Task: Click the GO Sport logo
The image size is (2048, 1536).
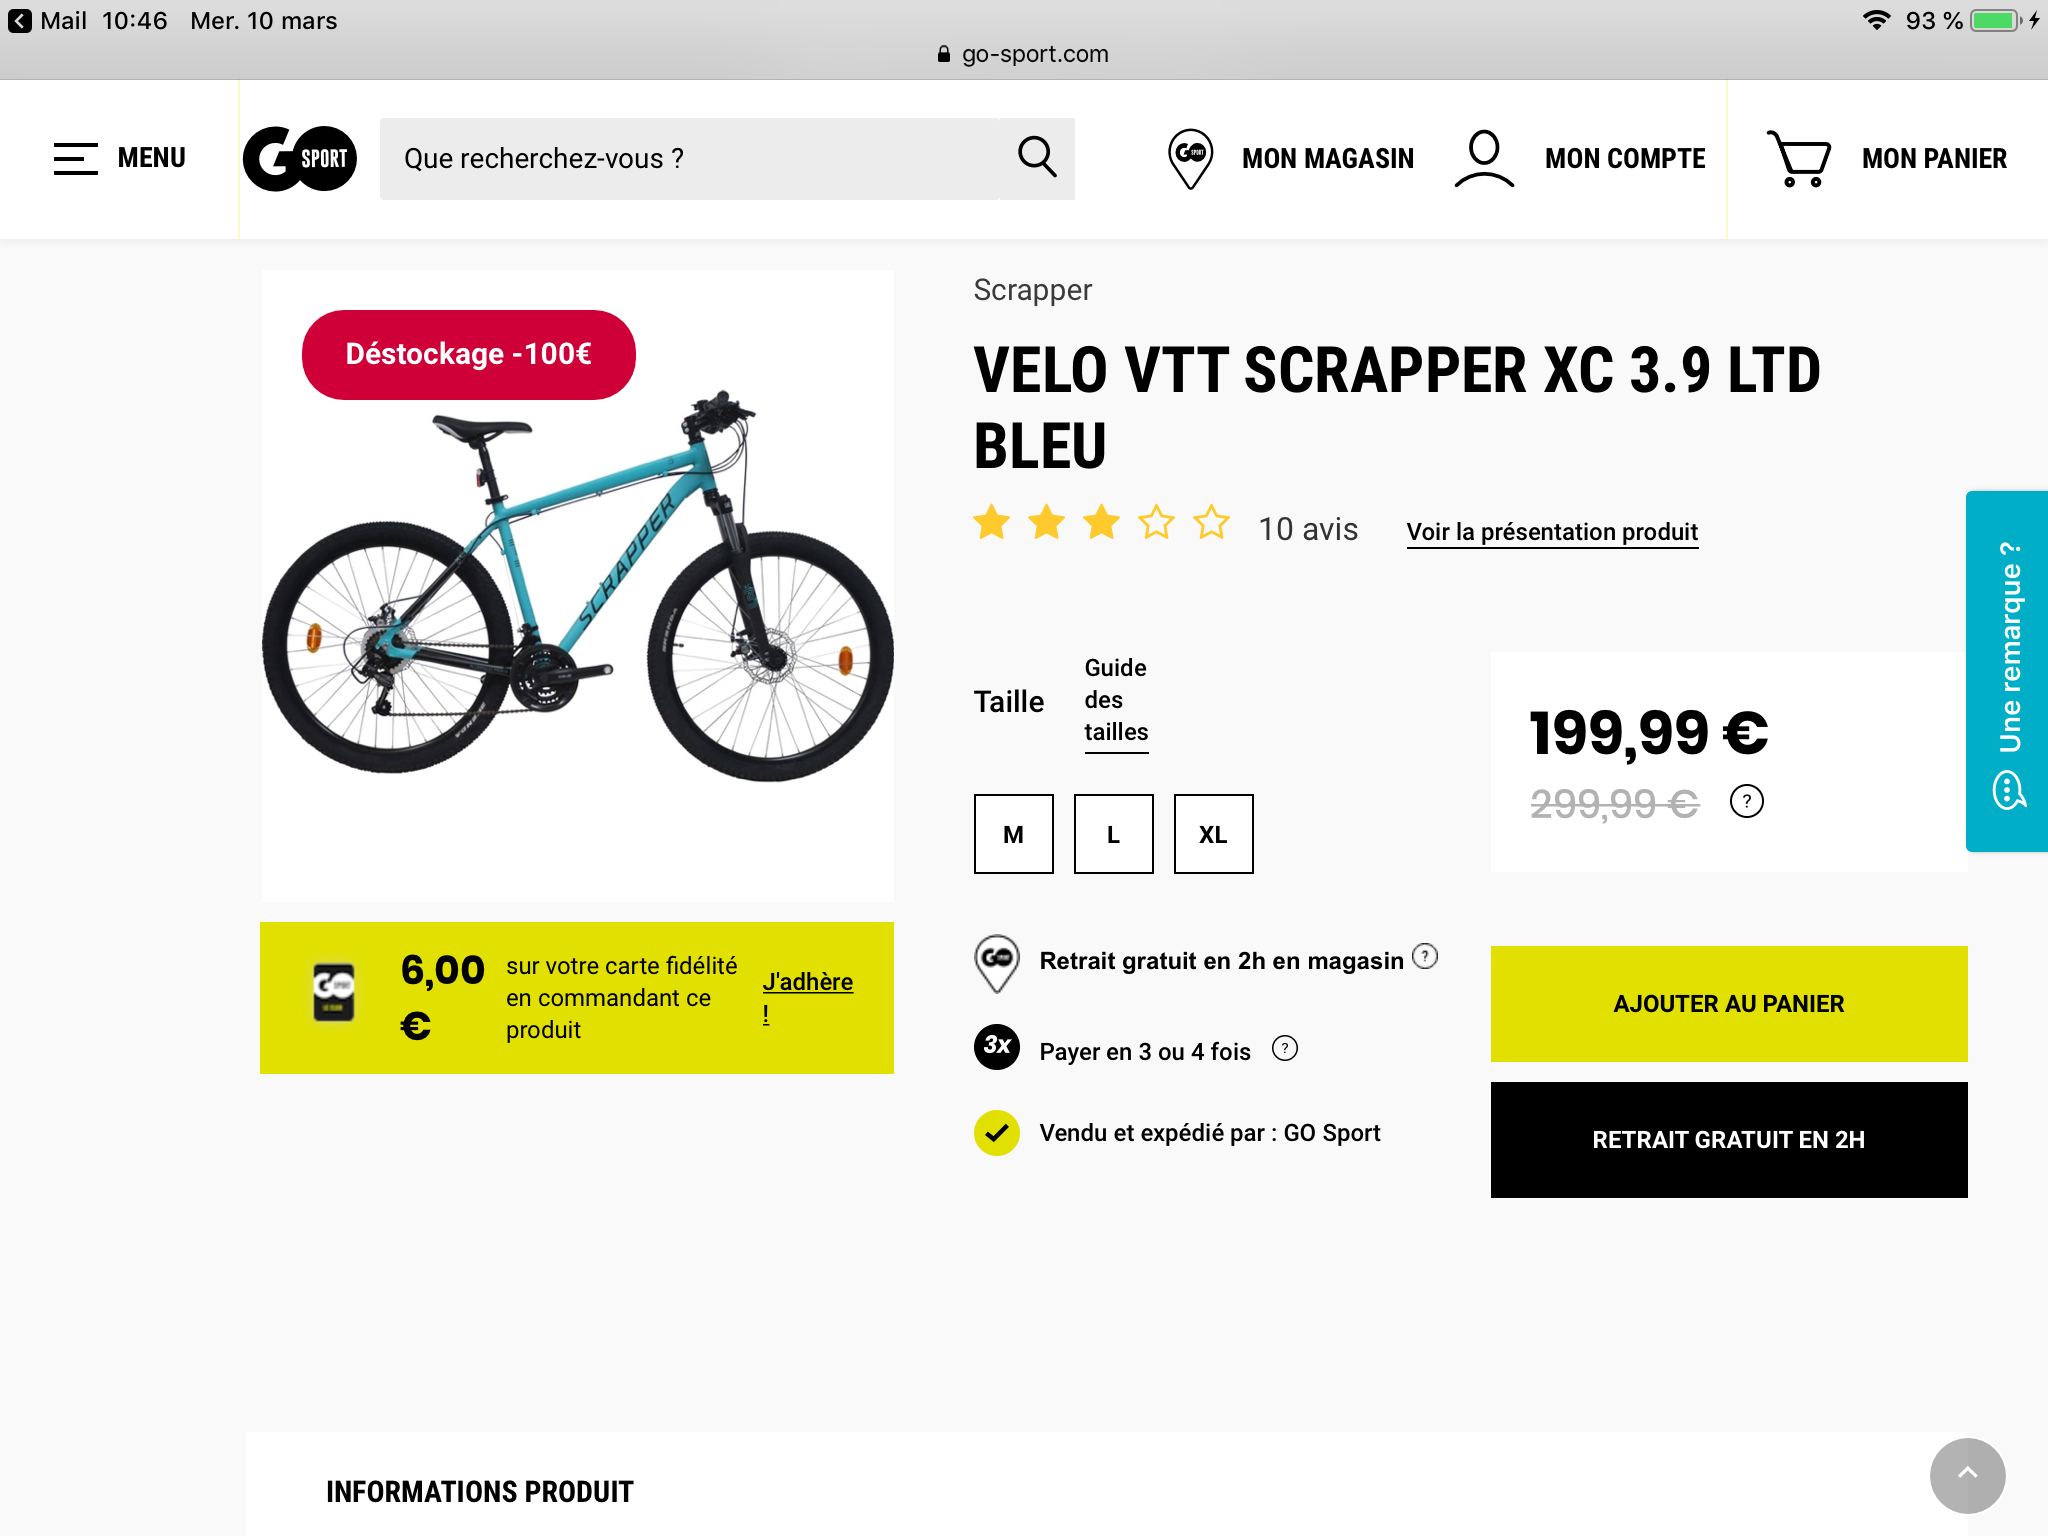Action: tap(300, 158)
